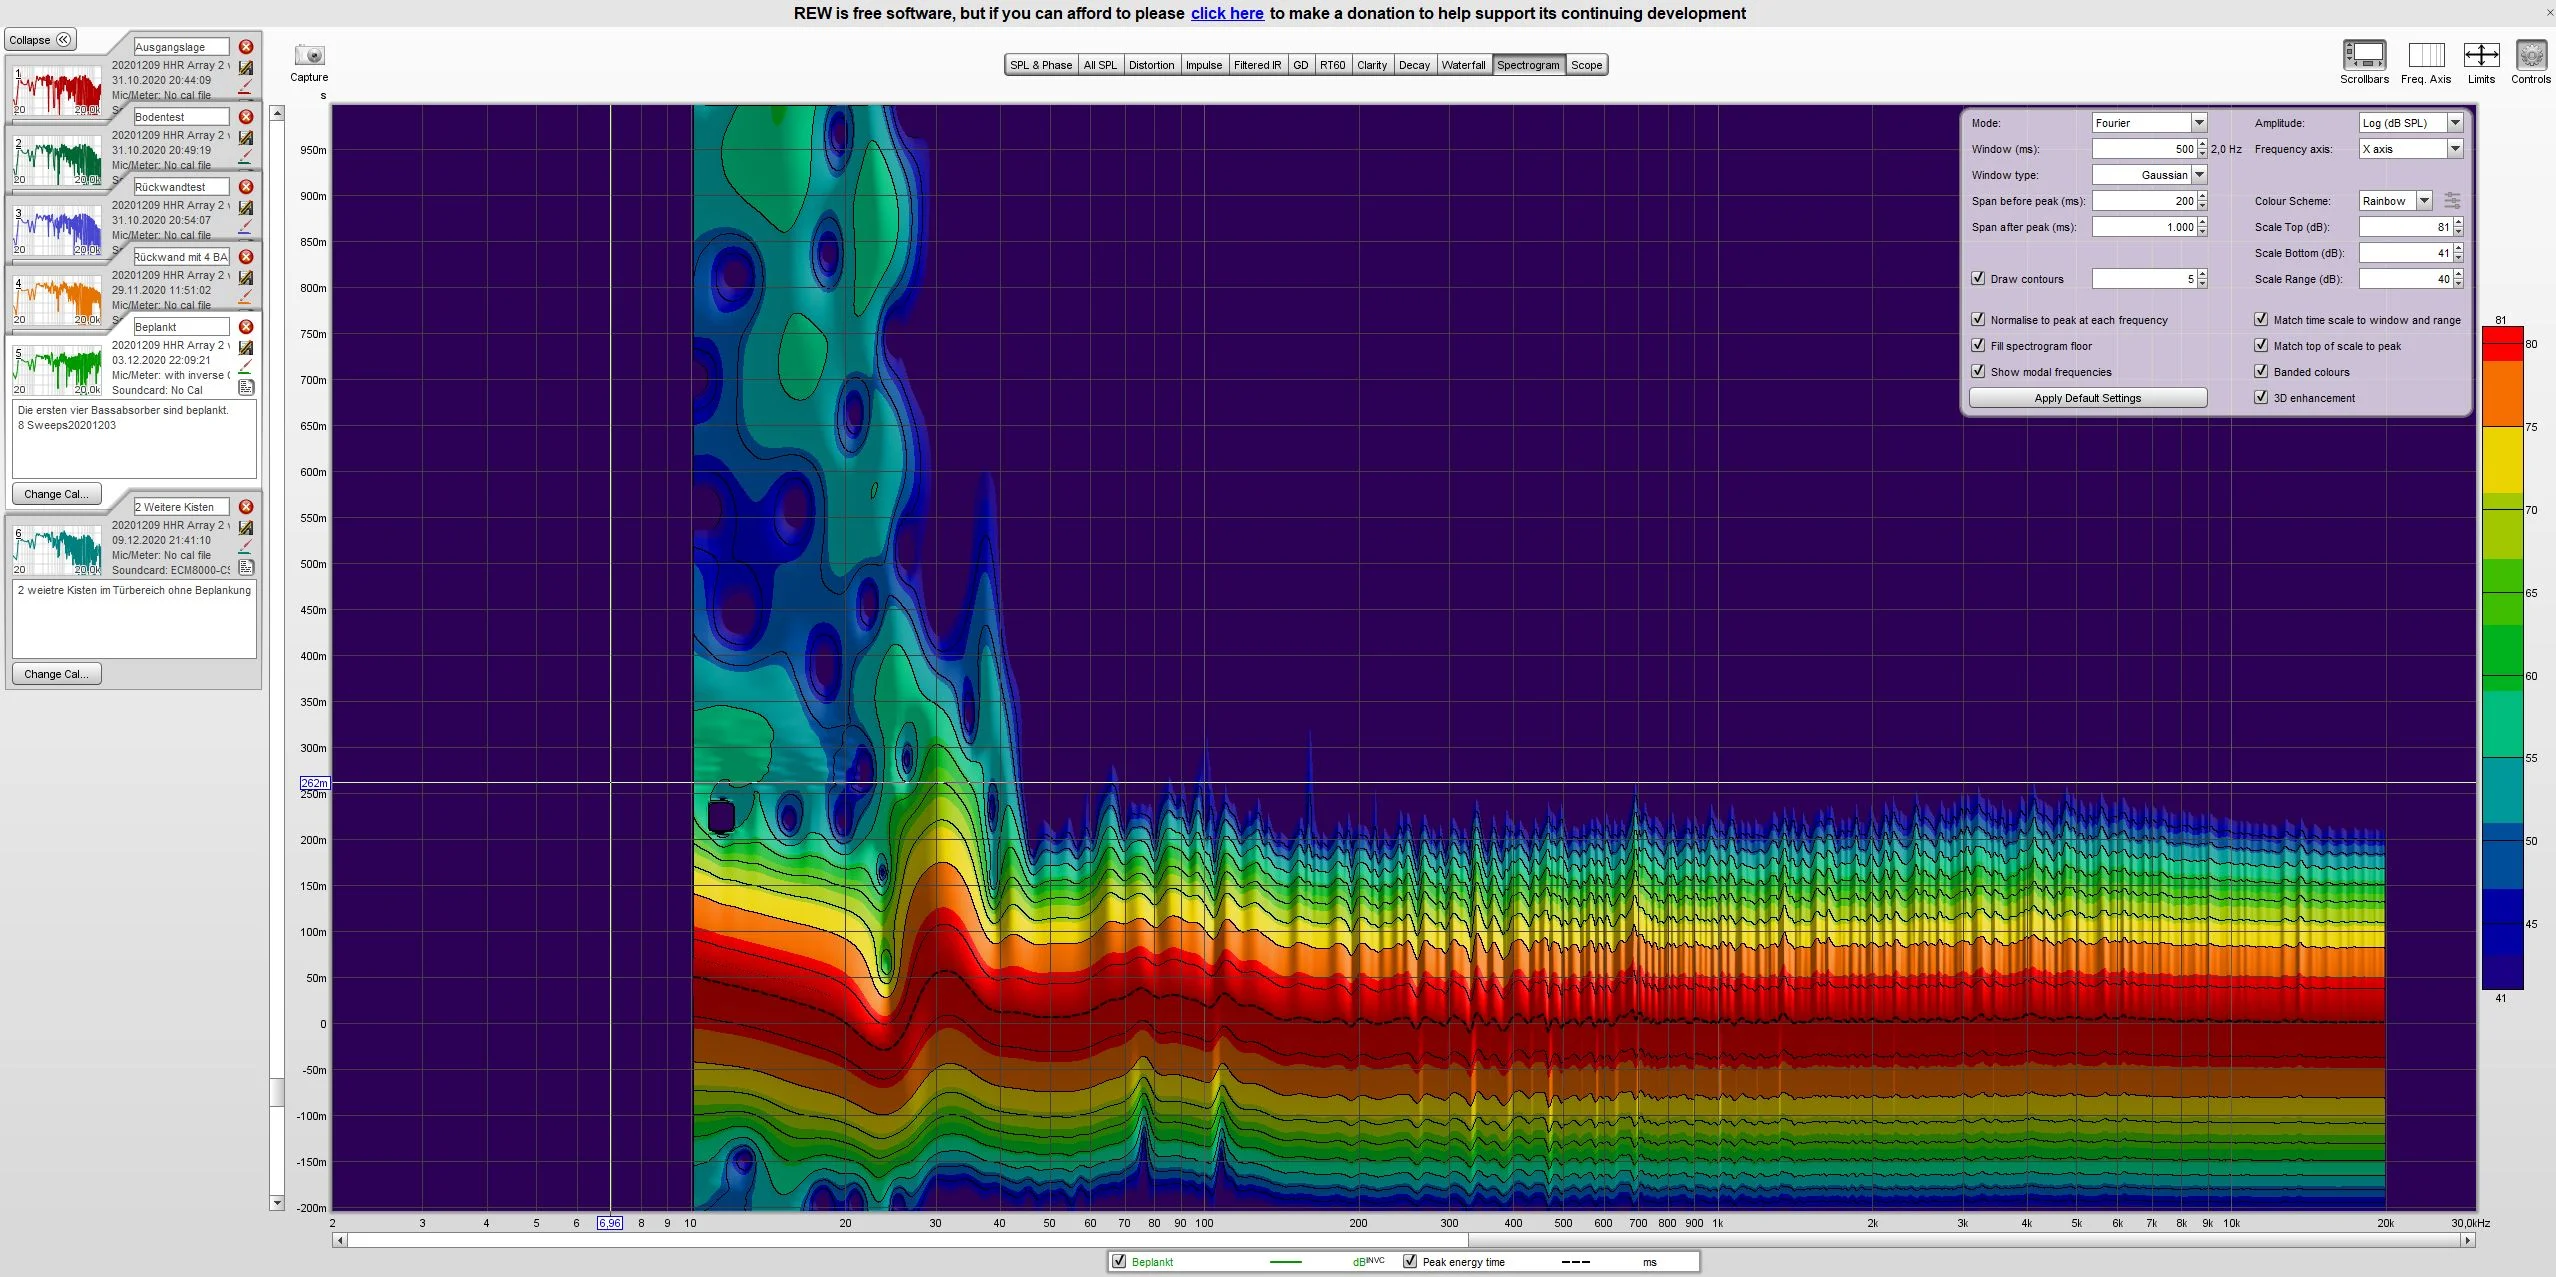
Task: Click the horizontal frequency scrollbar
Action: pos(1403,1240)
